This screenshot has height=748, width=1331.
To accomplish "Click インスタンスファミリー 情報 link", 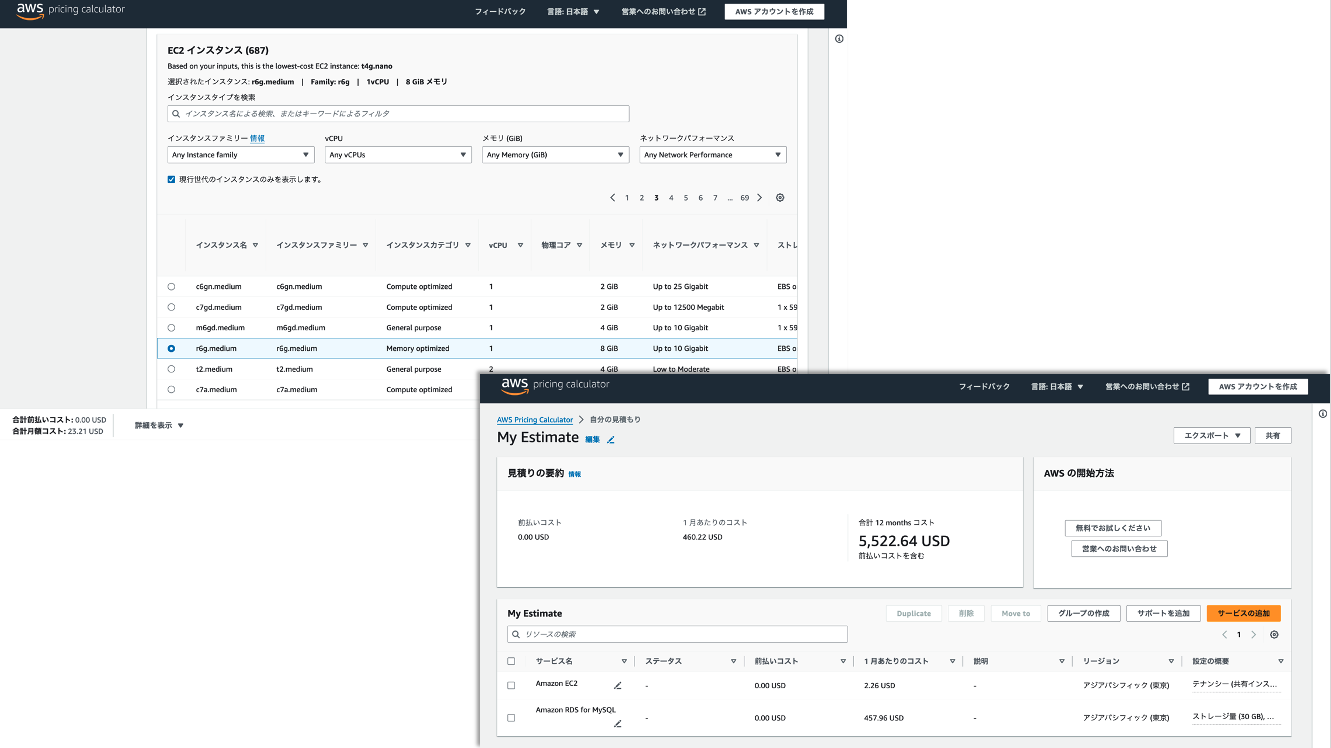I will pos(257,138).
